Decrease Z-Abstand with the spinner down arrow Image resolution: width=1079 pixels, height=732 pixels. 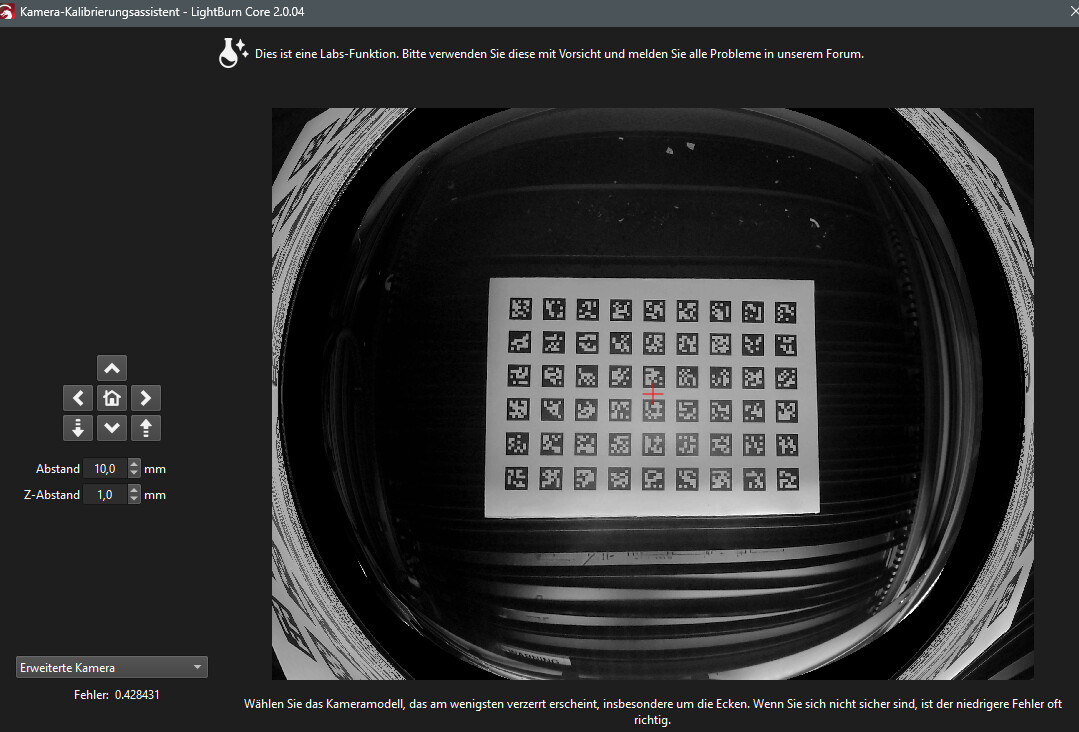point(135,499)
